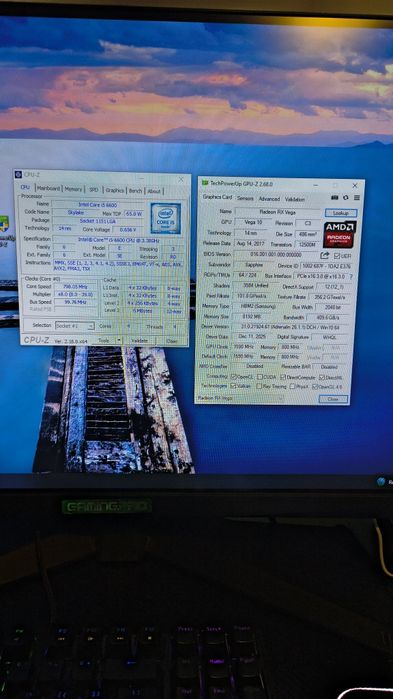Toggle the PhysX checkbox

(292, 386)
